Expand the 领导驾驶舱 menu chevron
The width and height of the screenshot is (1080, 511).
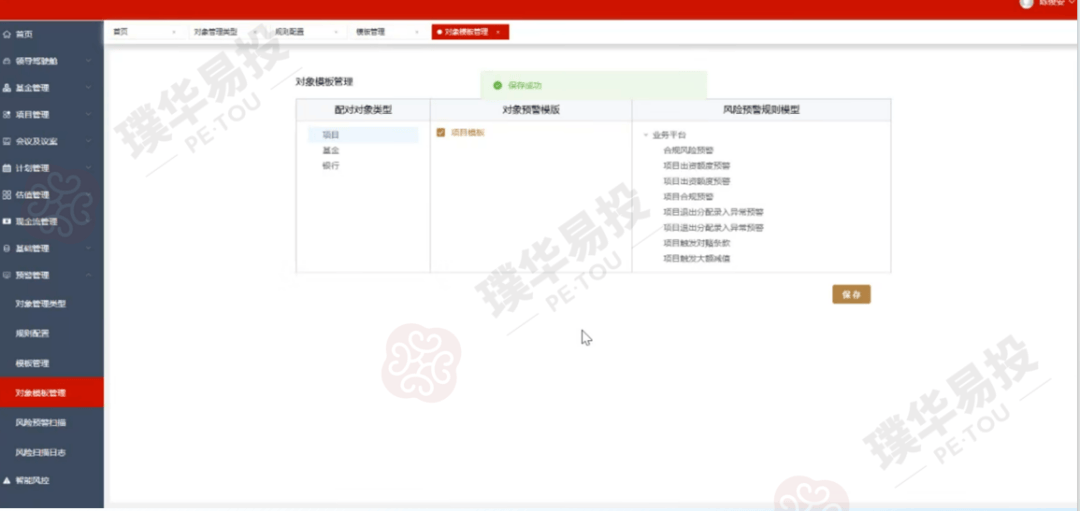(x=89, y=61)
